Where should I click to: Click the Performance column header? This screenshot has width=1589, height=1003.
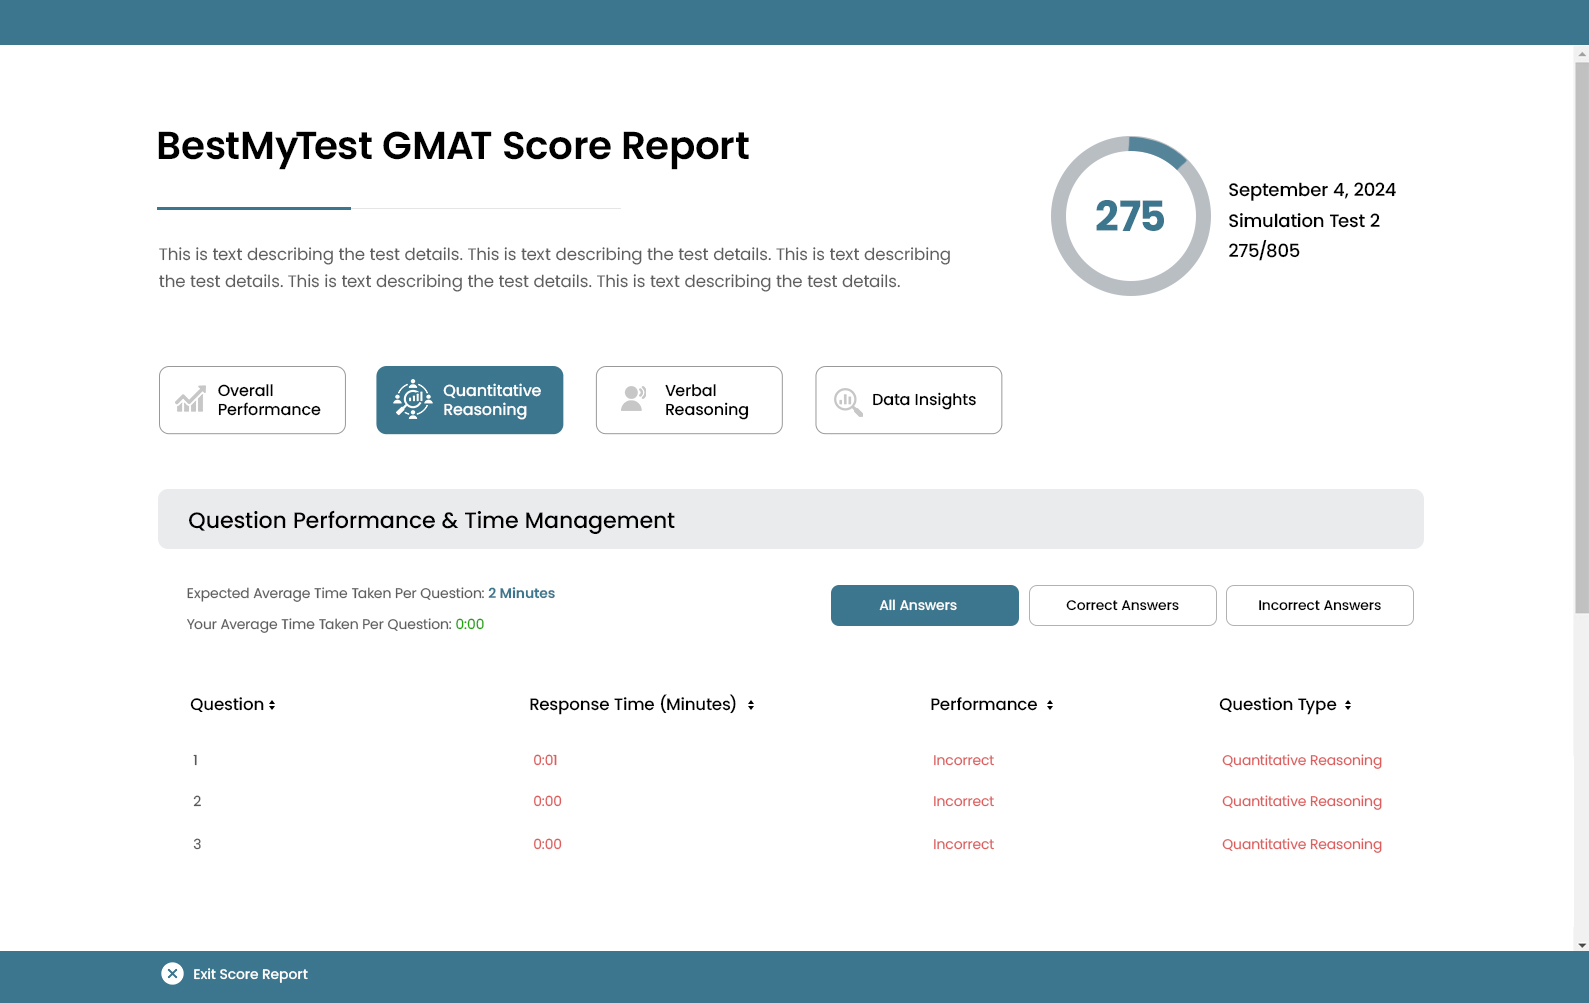coord(984,704)
